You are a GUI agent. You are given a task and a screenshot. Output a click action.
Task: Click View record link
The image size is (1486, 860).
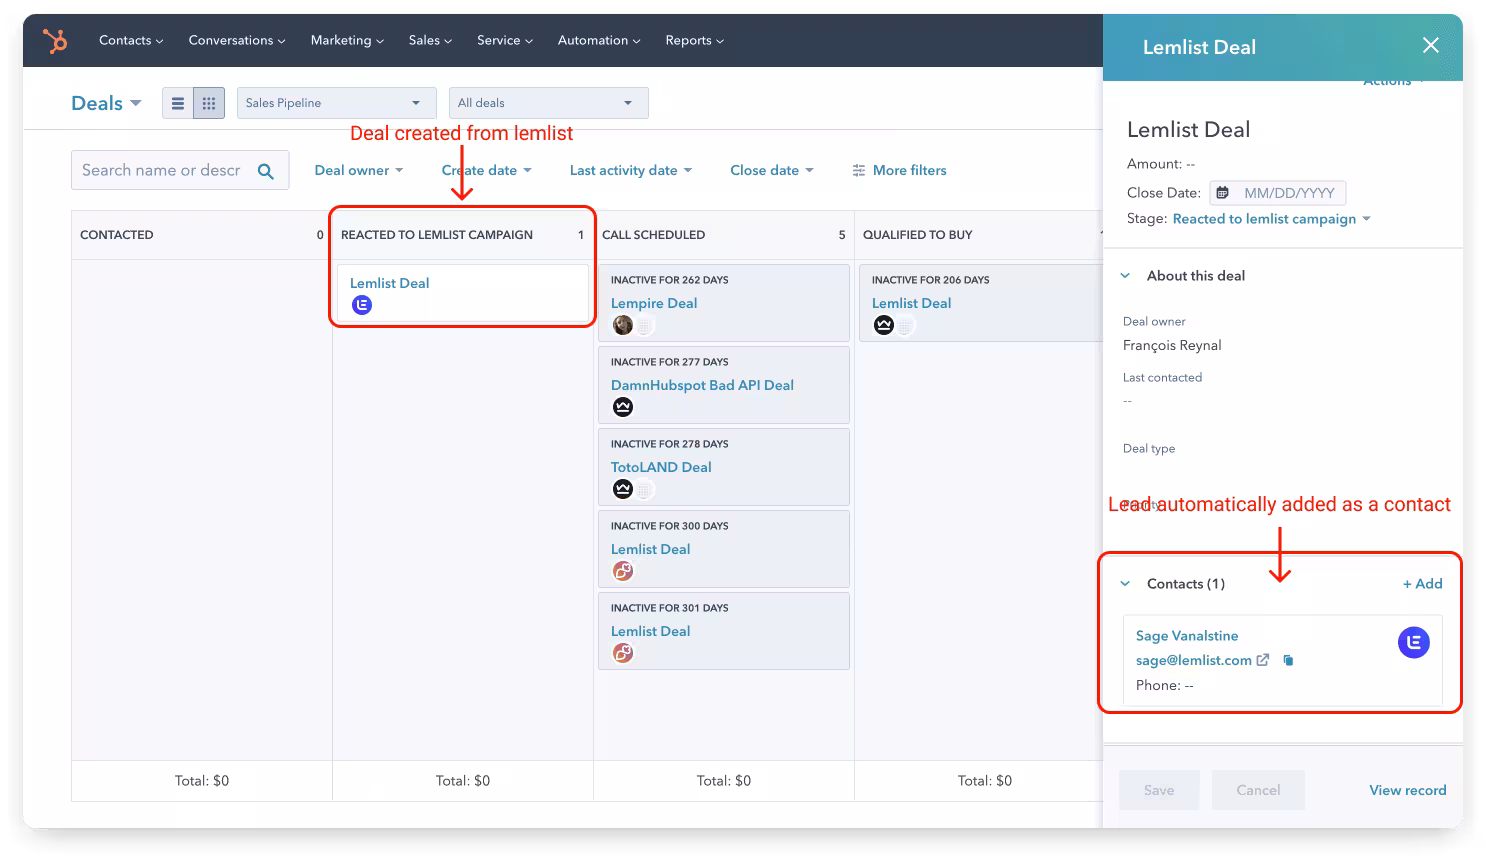1407,790
